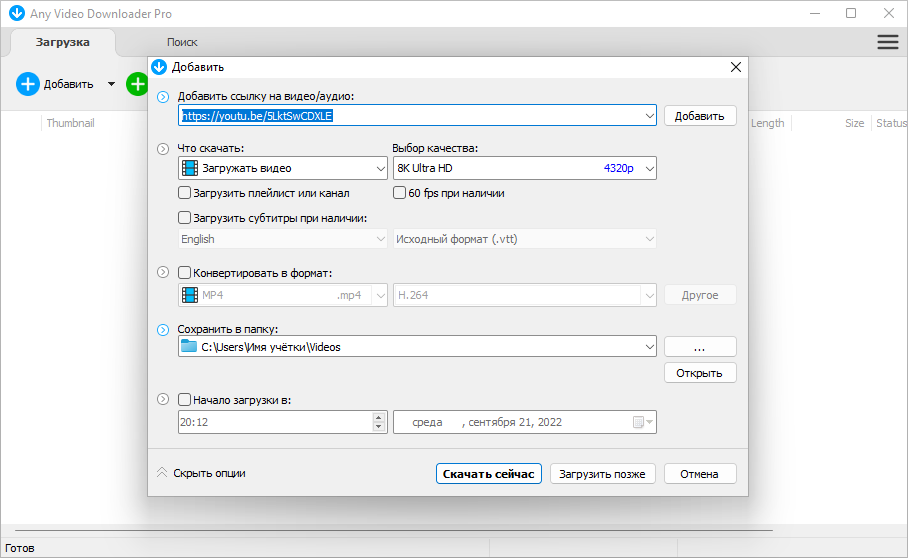Click Отмена button
This screenshot has width=908, height=558.
pos(700,473)
